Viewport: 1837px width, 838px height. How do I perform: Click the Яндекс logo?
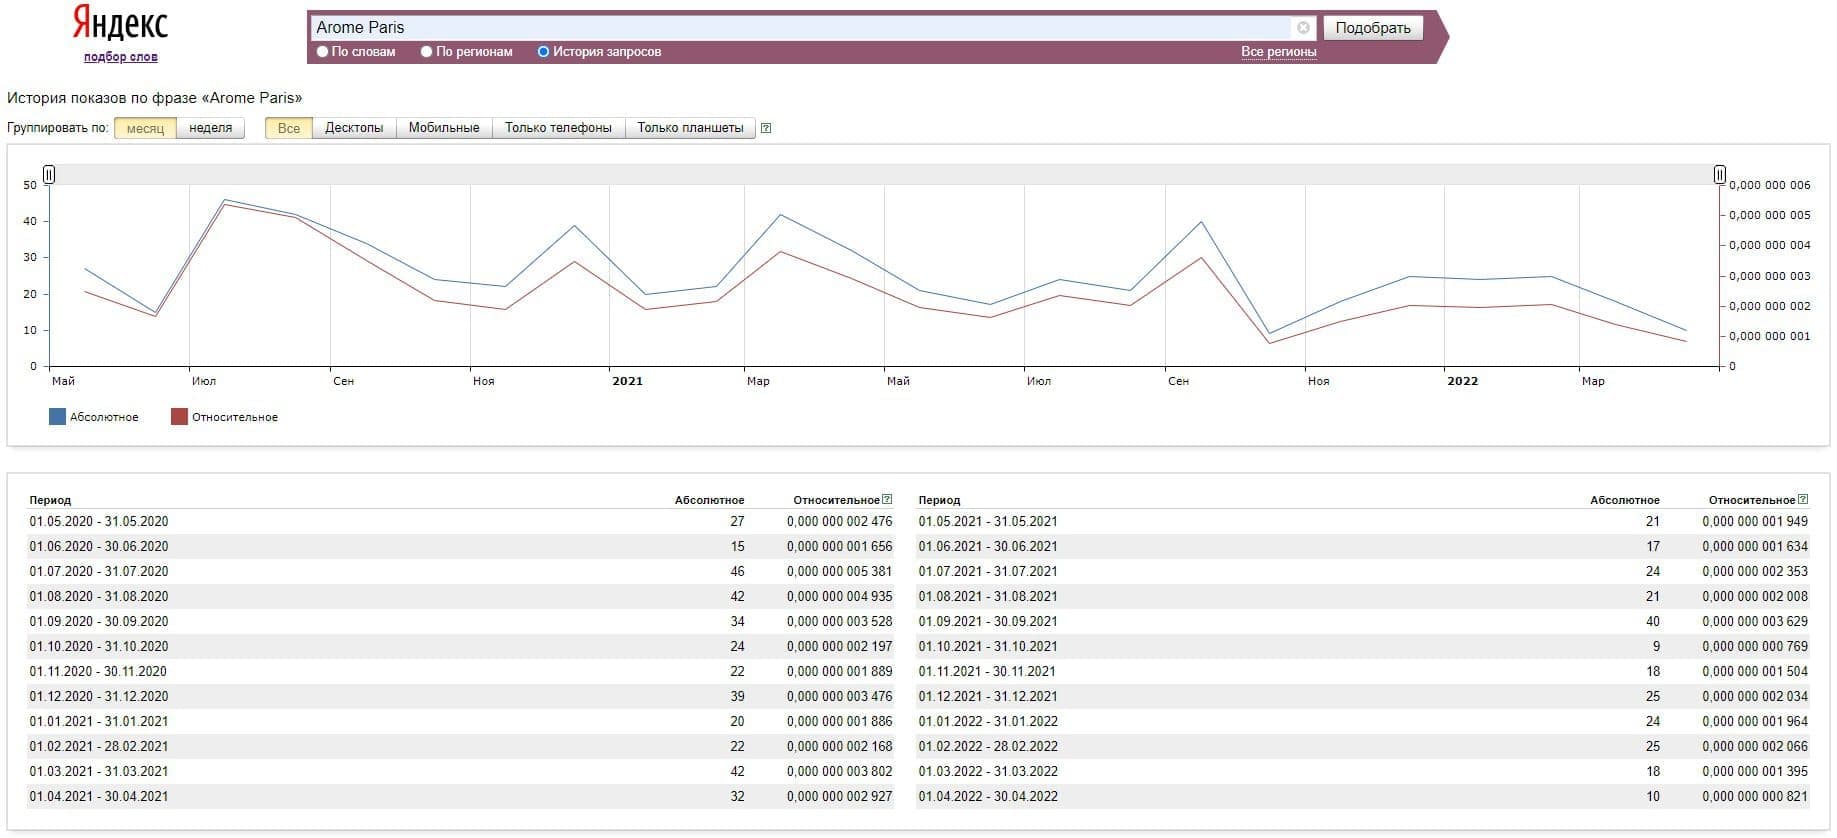120,24
